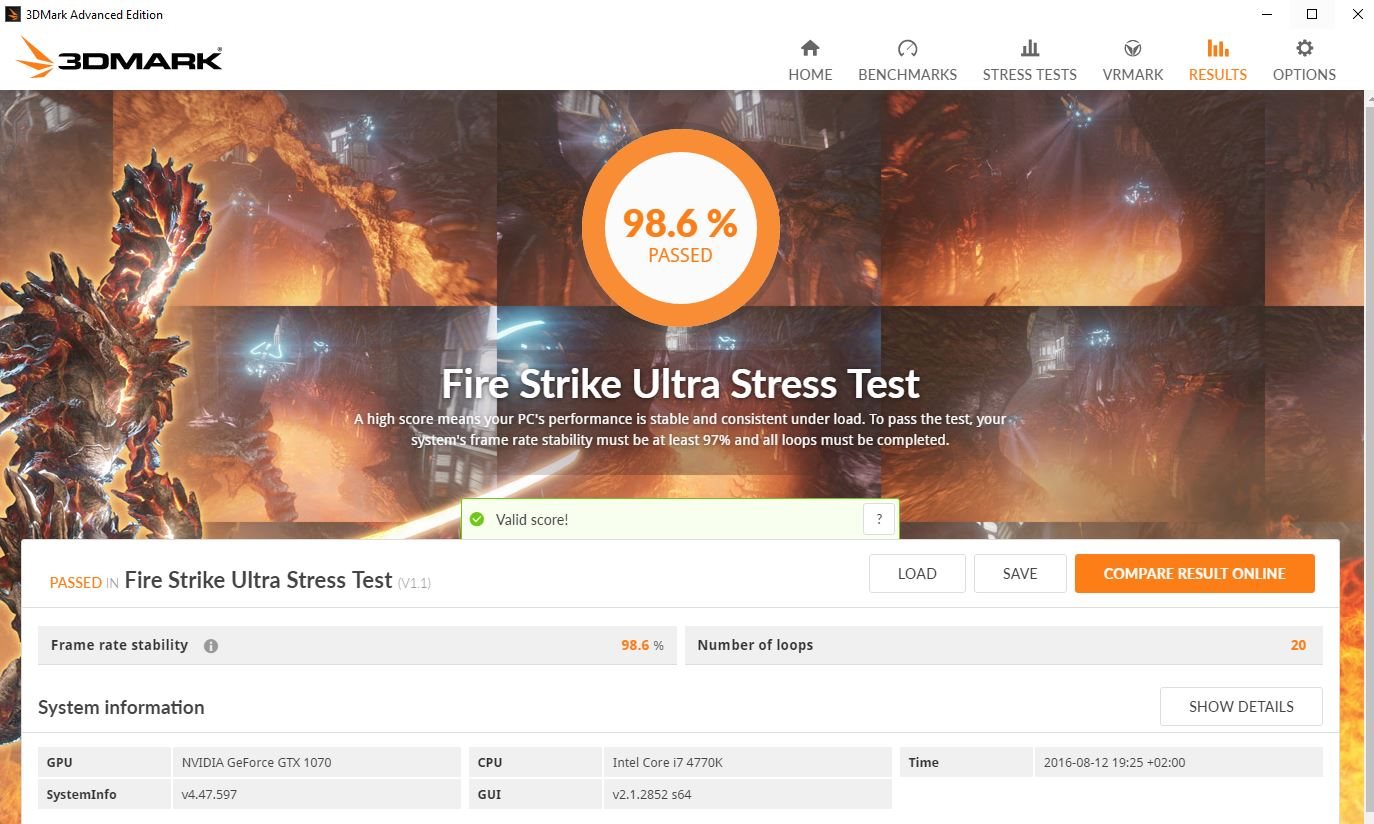The width and height of the screenshot is (1374, 824).
Task: Click the VRMARK tab label
Action: 1133,75
